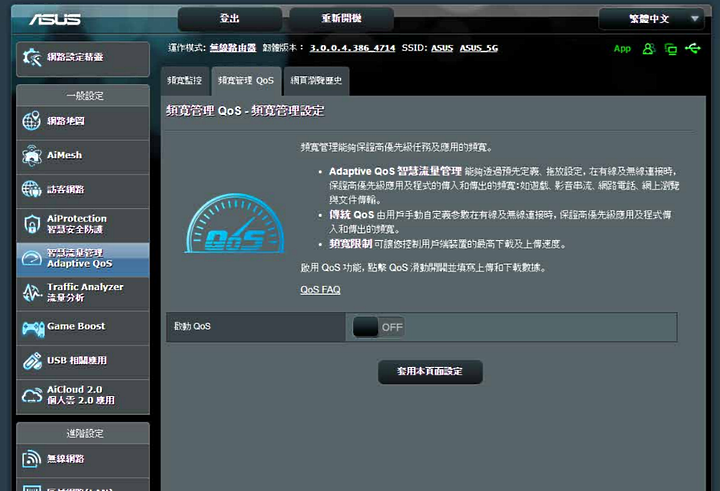Open Traffic Analyzer waveform icon
The image size is (720, 491).
coord(32,292)
